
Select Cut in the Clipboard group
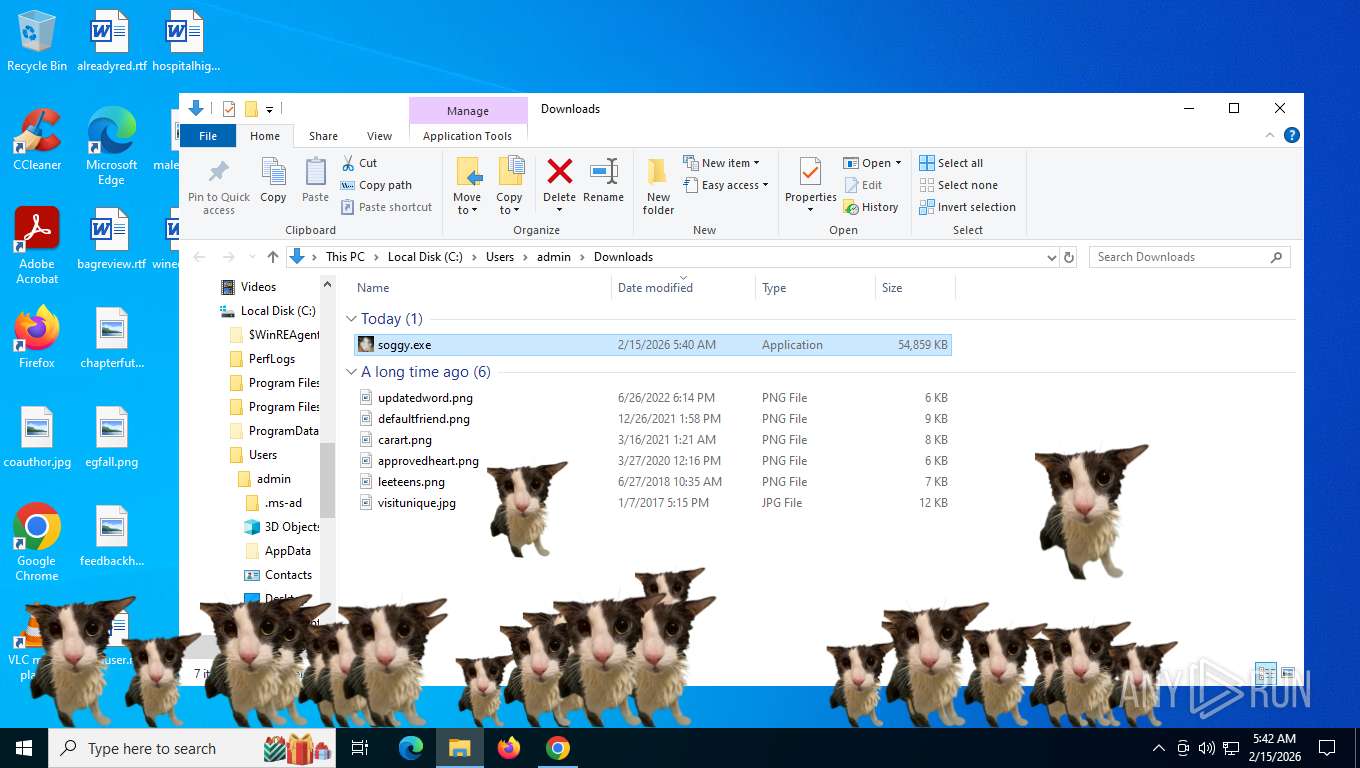coord(360,163)
